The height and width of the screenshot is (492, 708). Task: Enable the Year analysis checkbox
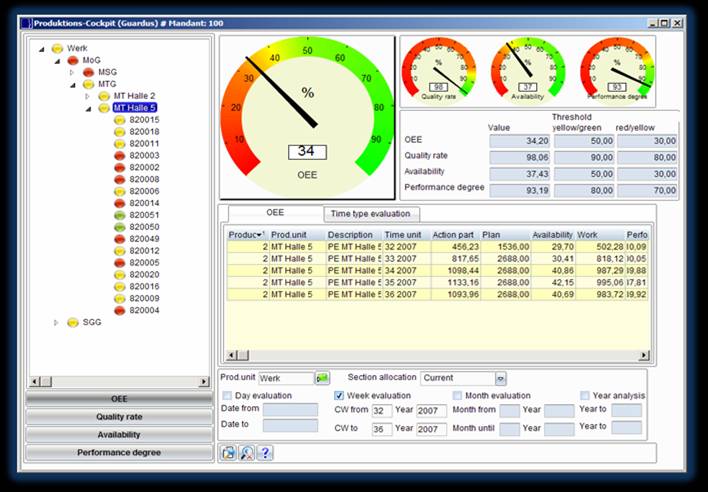tap(584, 396)
